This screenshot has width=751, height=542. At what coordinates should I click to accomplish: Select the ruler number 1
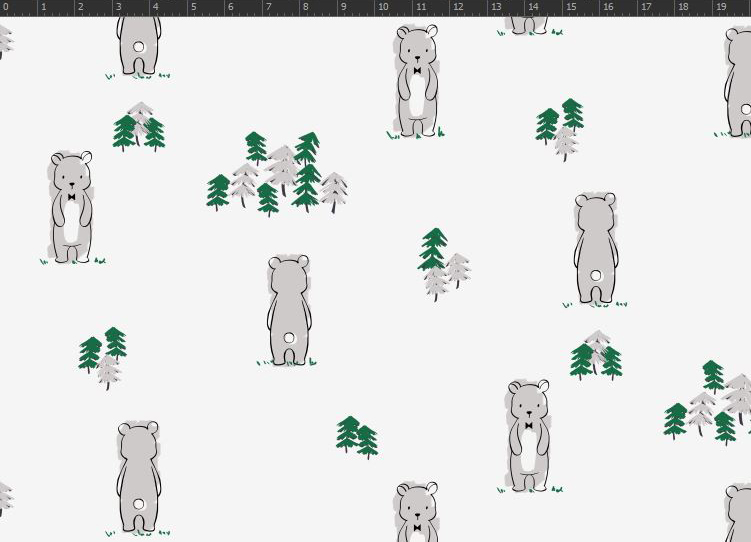[44, 7]
